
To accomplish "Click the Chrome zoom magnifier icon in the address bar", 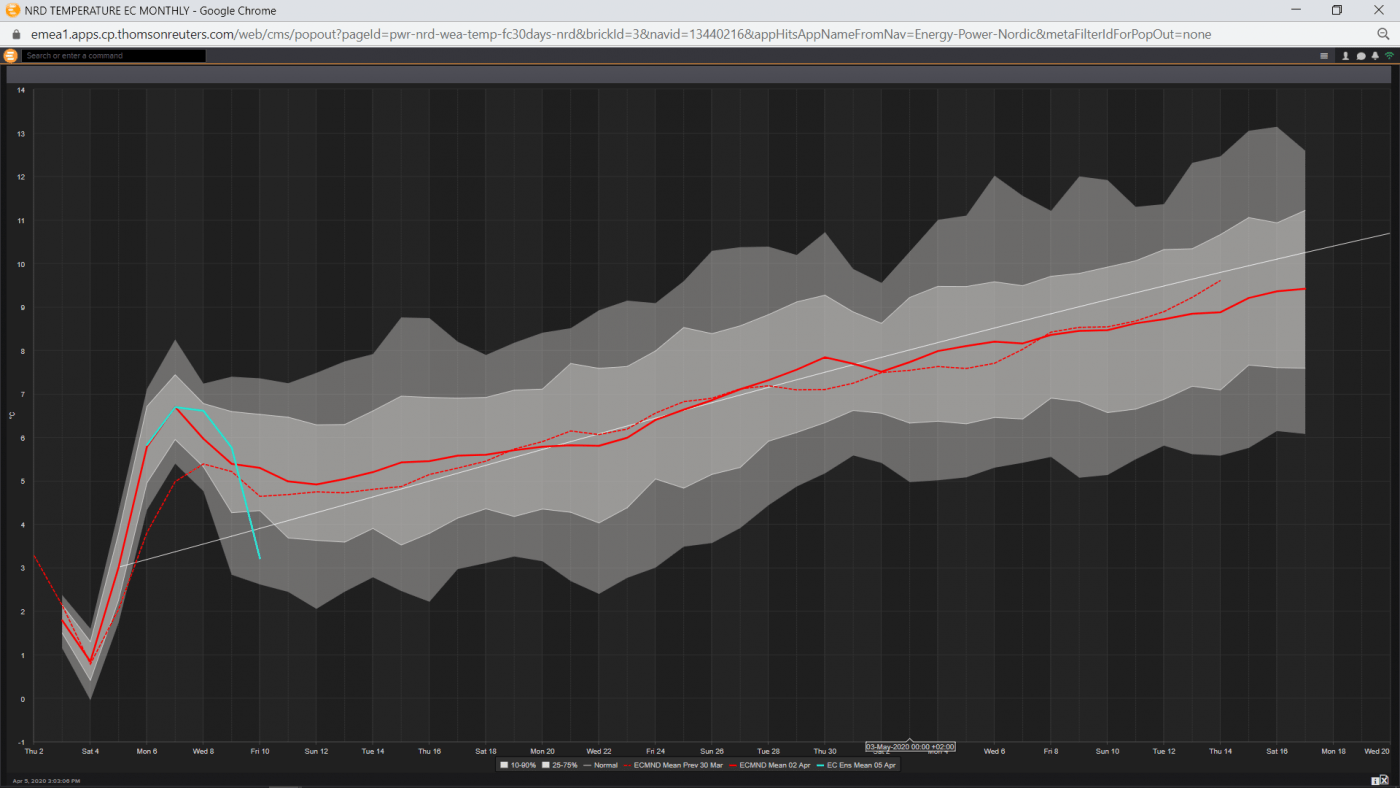I will [x=1384, y=34].
